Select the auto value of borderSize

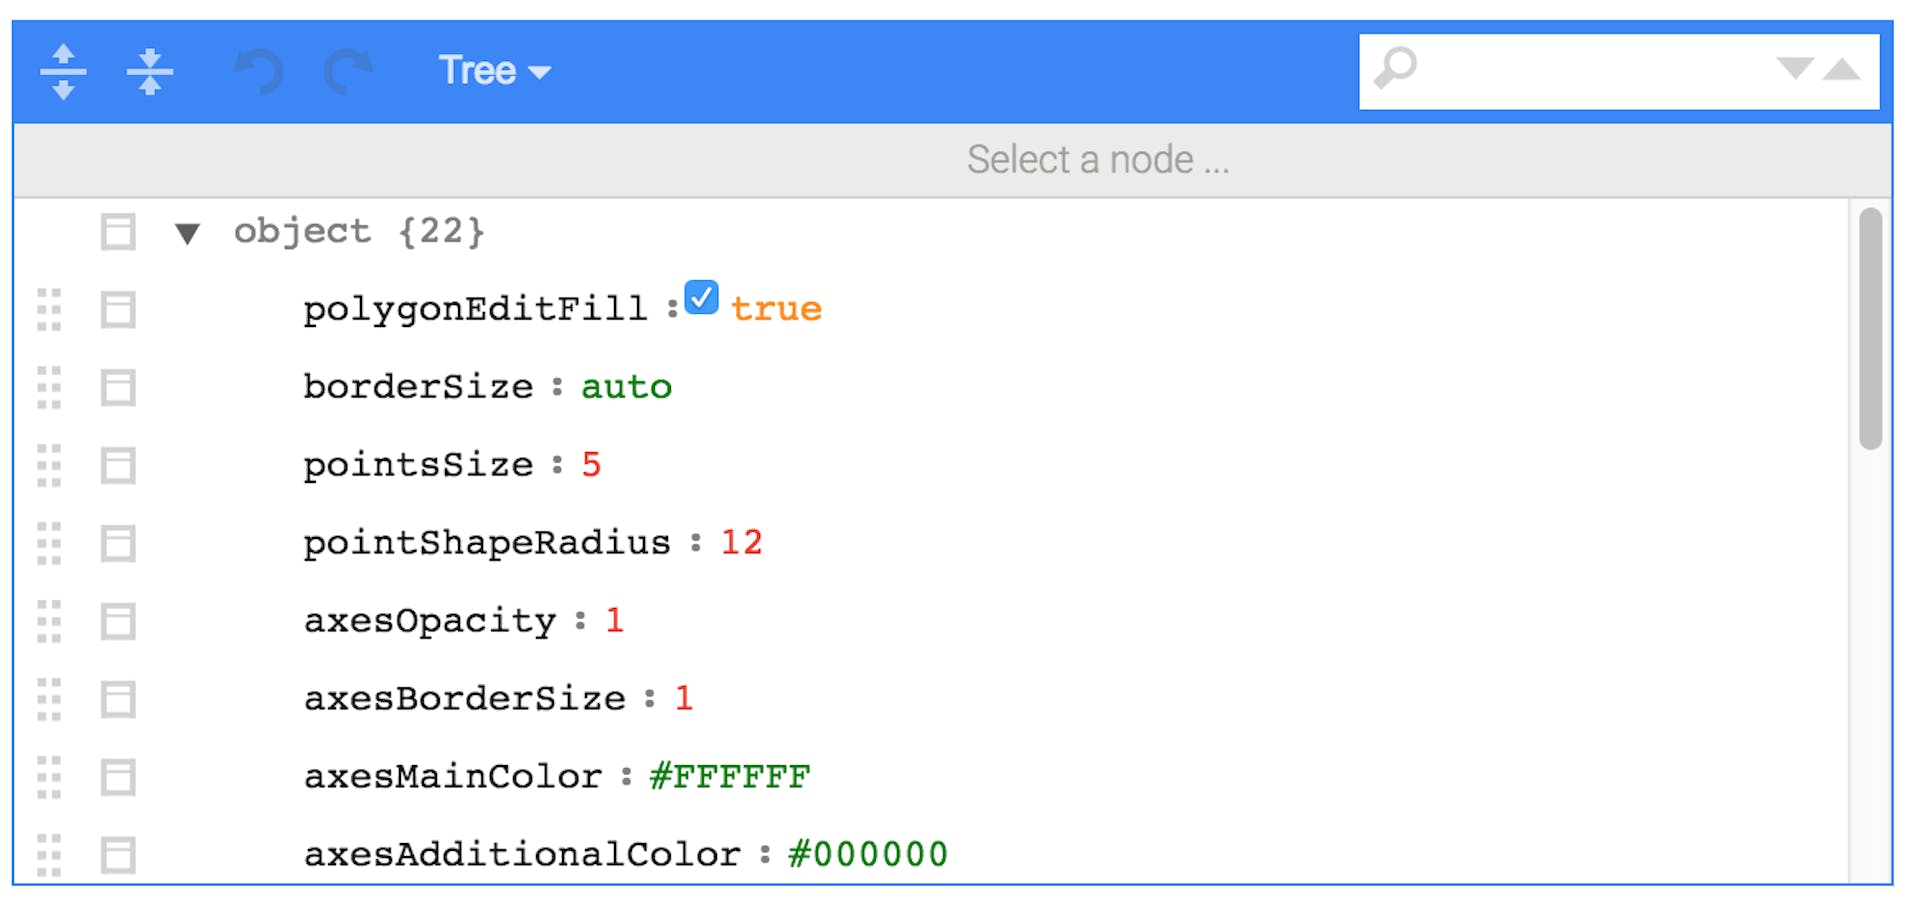coord(627,387)
